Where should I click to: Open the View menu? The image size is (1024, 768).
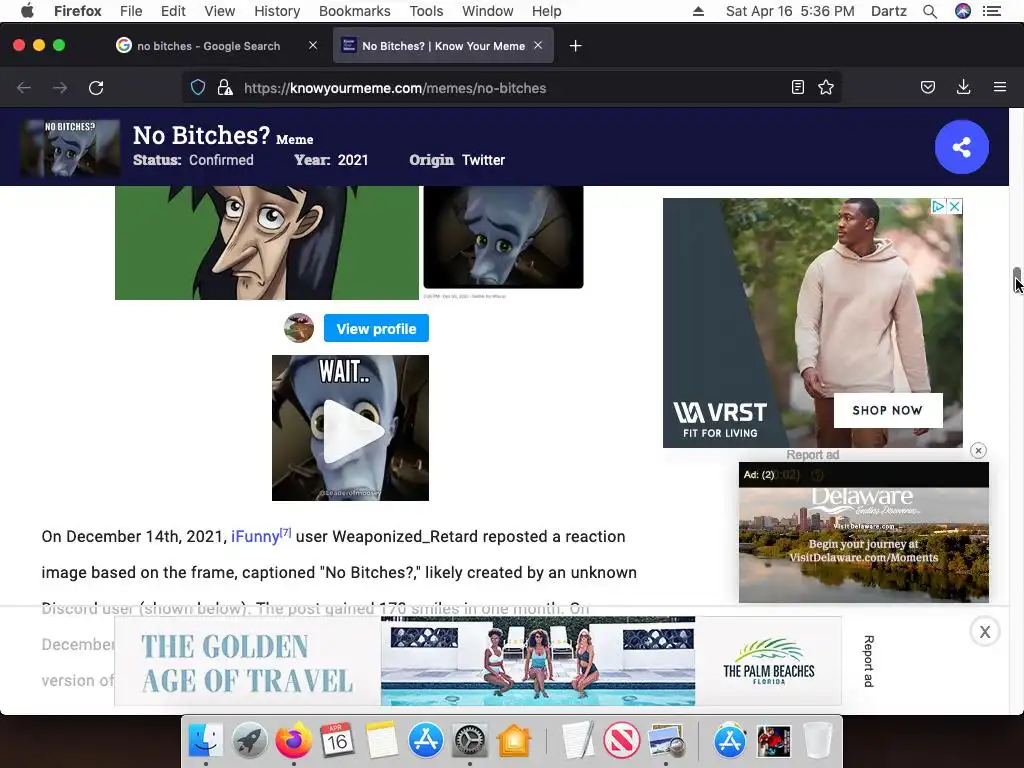coord(219,11)
